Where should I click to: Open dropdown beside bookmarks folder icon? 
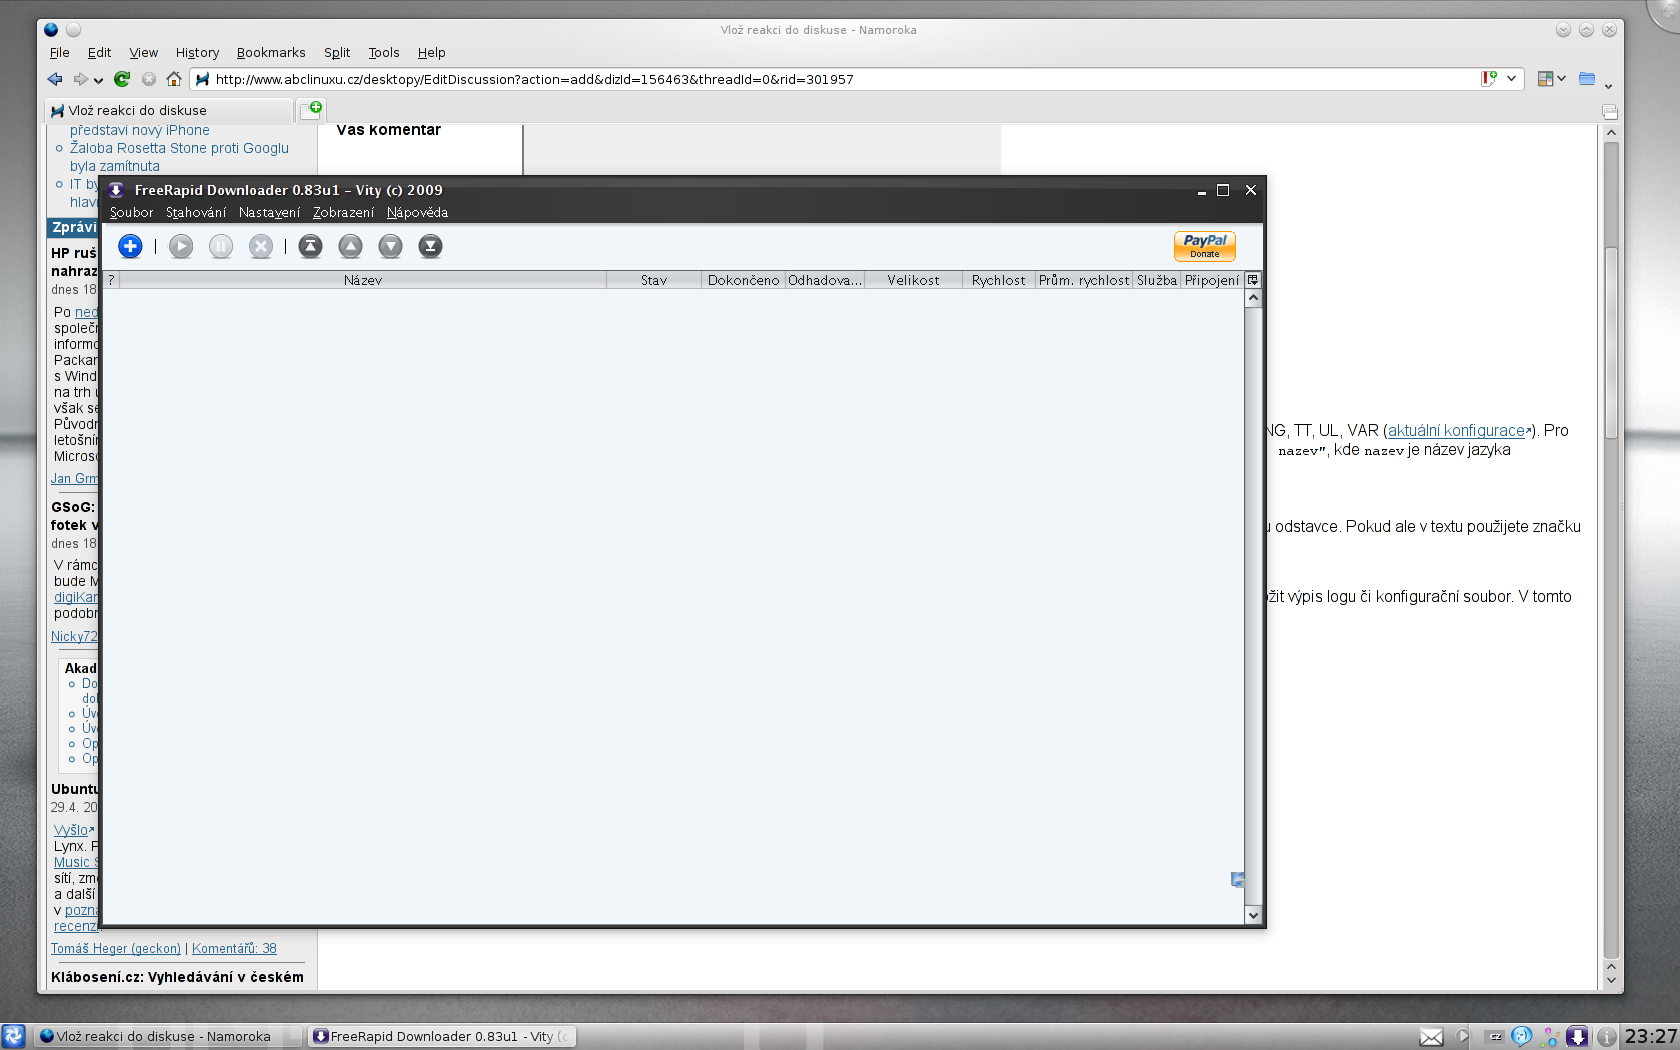click(1608, 85)
